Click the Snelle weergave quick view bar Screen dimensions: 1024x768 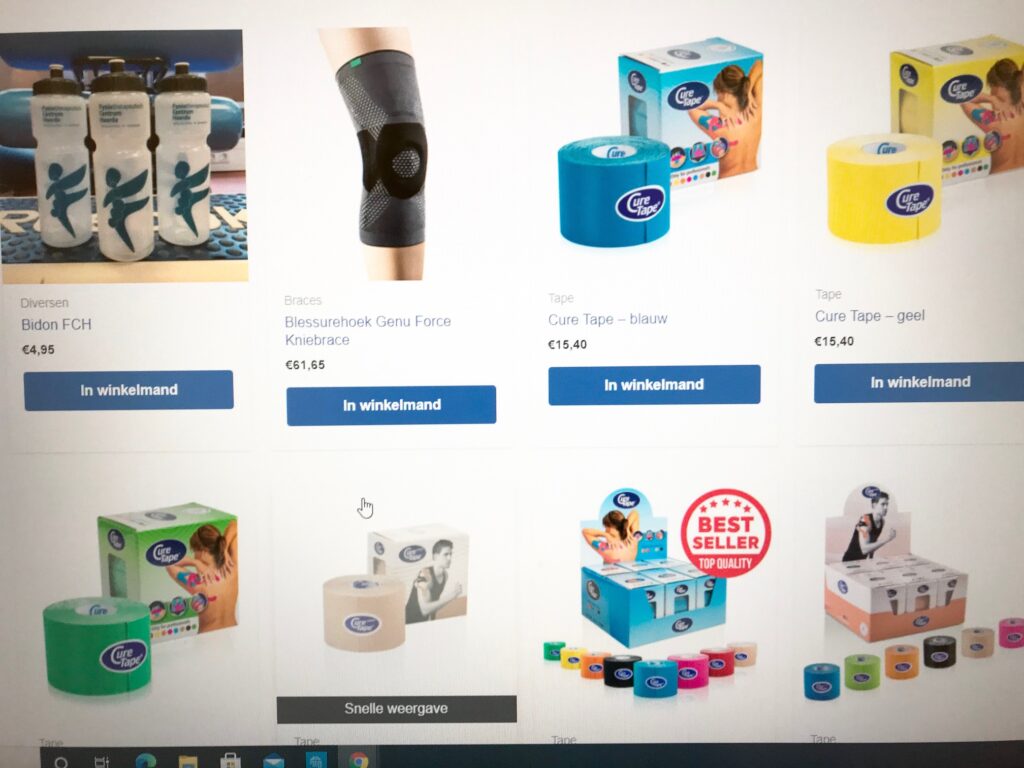click(396, 709)
